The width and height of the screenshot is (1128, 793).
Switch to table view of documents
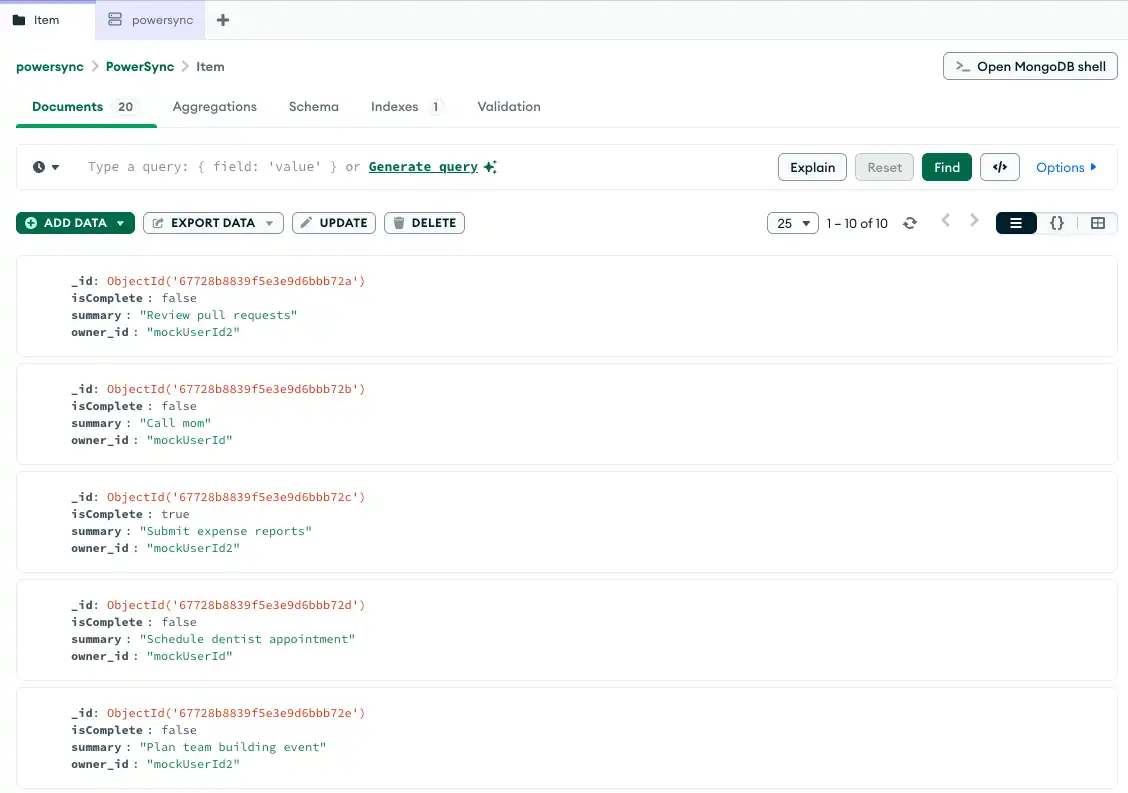1098,223
